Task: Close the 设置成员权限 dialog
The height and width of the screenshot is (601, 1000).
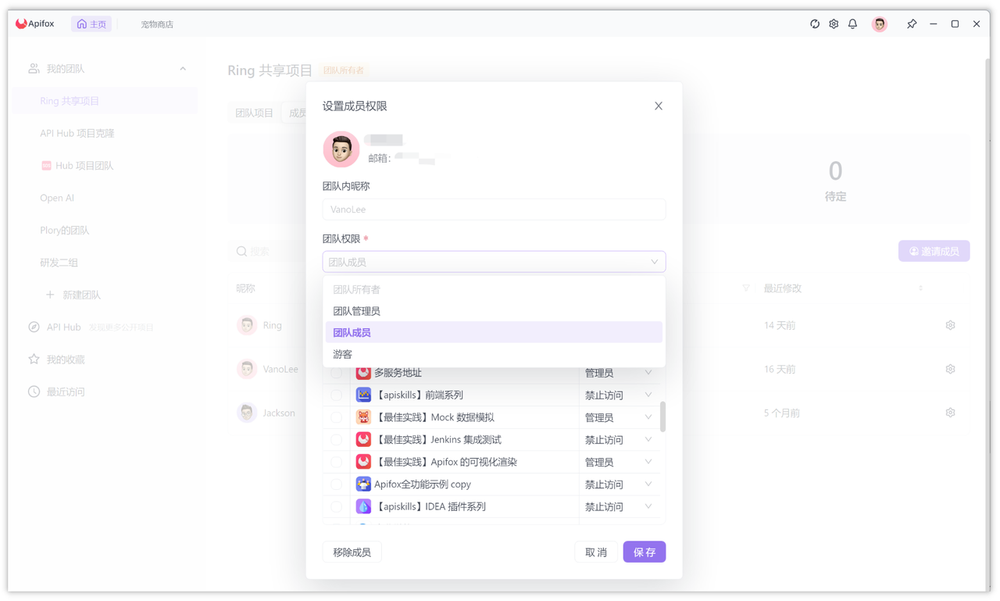Action: (x=658, y=106)
